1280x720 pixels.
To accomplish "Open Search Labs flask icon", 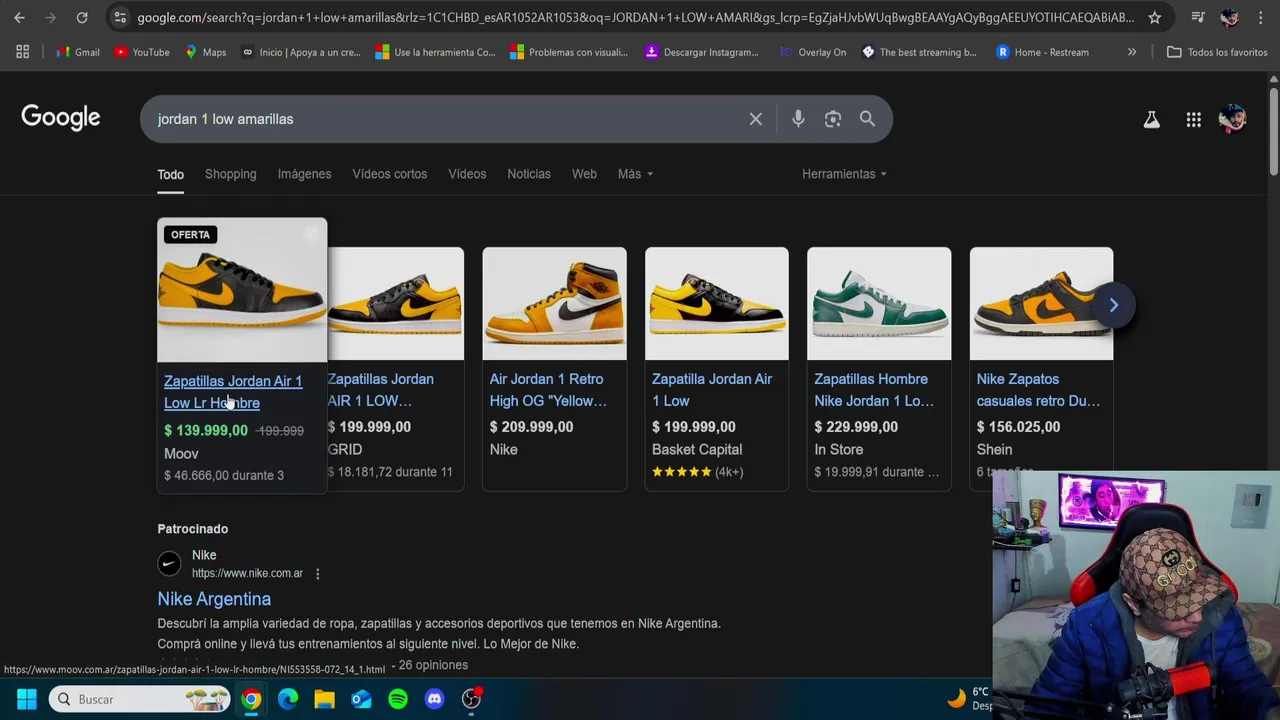I will 1152,120.
